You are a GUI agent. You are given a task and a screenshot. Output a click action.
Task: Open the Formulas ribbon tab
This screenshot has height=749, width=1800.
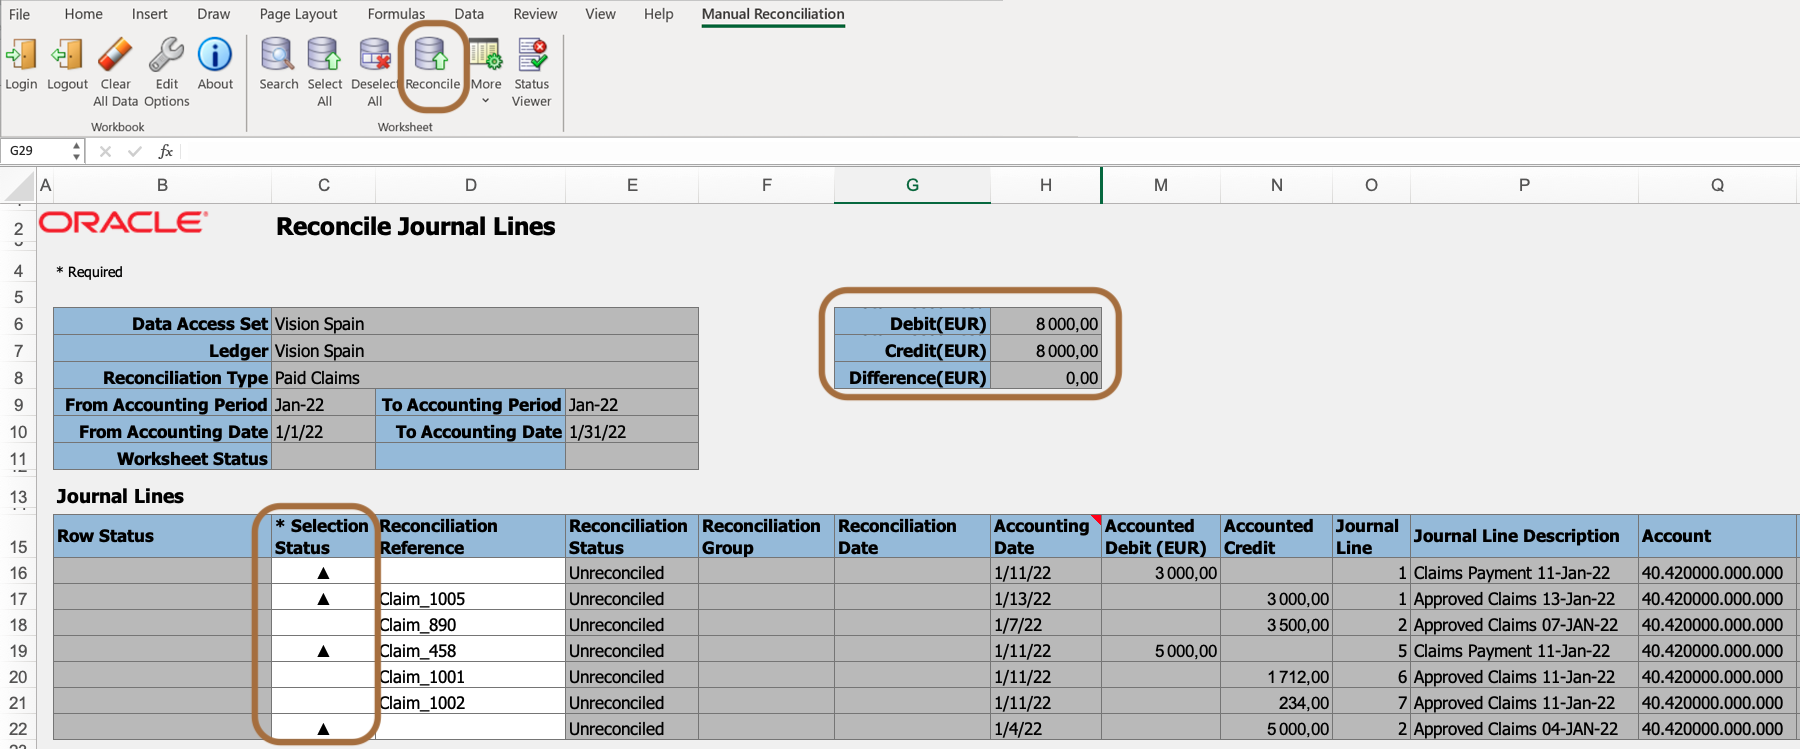click(x=396, y=14)
